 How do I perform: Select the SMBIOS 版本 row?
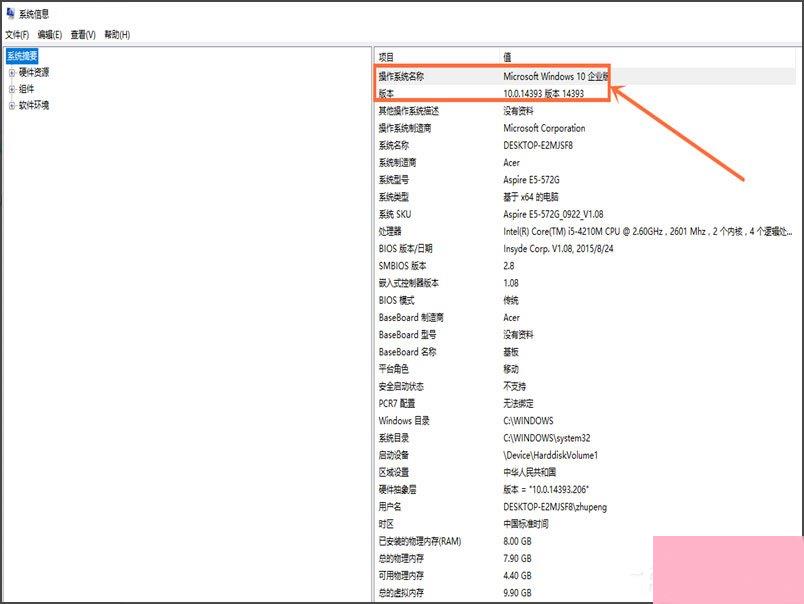coord(585,266)
